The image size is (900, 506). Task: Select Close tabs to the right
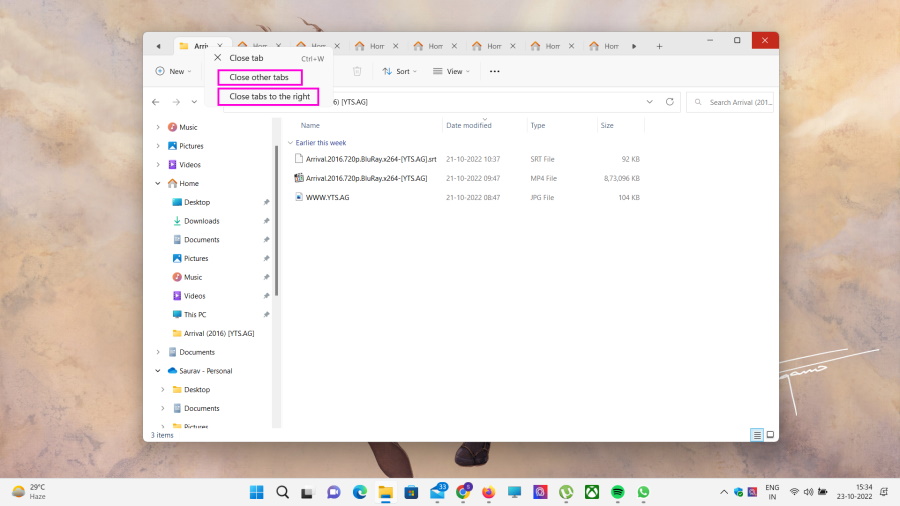(x=269, y=97)
